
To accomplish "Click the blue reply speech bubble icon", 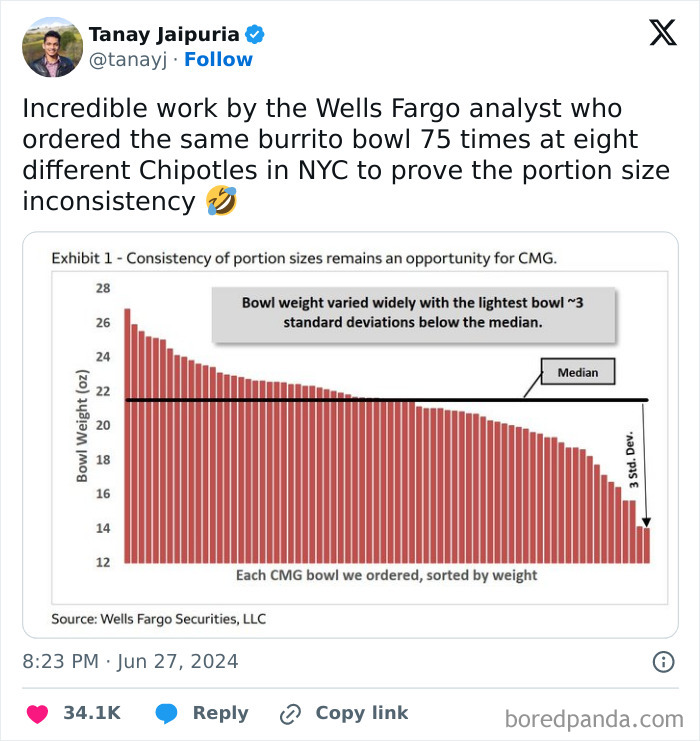I will 168,713.
